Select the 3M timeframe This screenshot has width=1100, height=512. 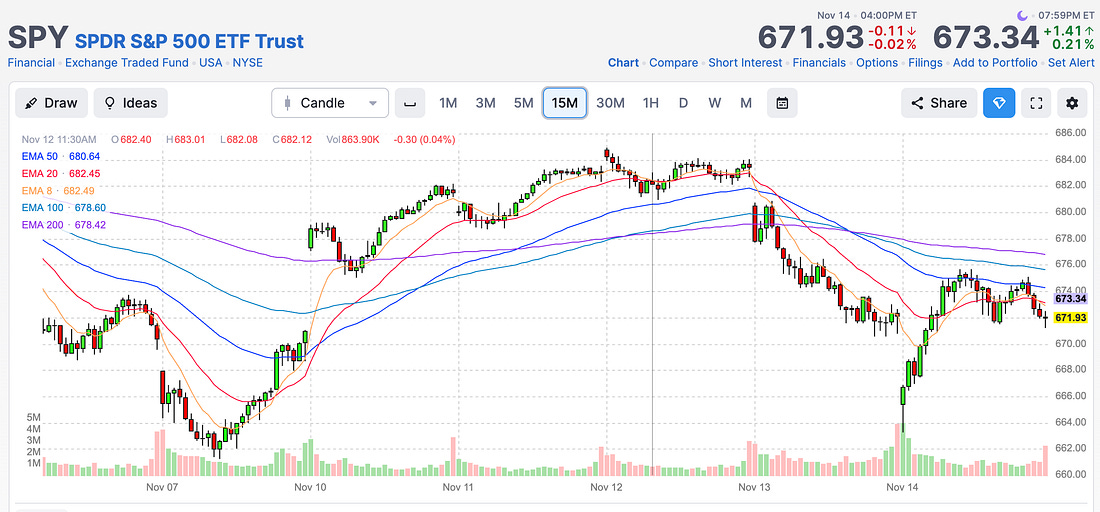coord(485,103)
